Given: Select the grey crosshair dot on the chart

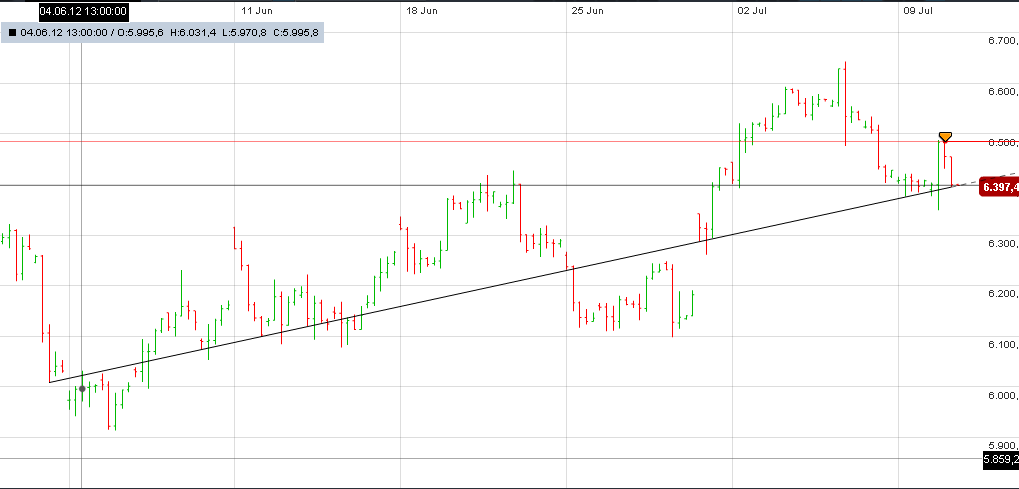Looking at the screenshot, I should click(x=81, y=389).
